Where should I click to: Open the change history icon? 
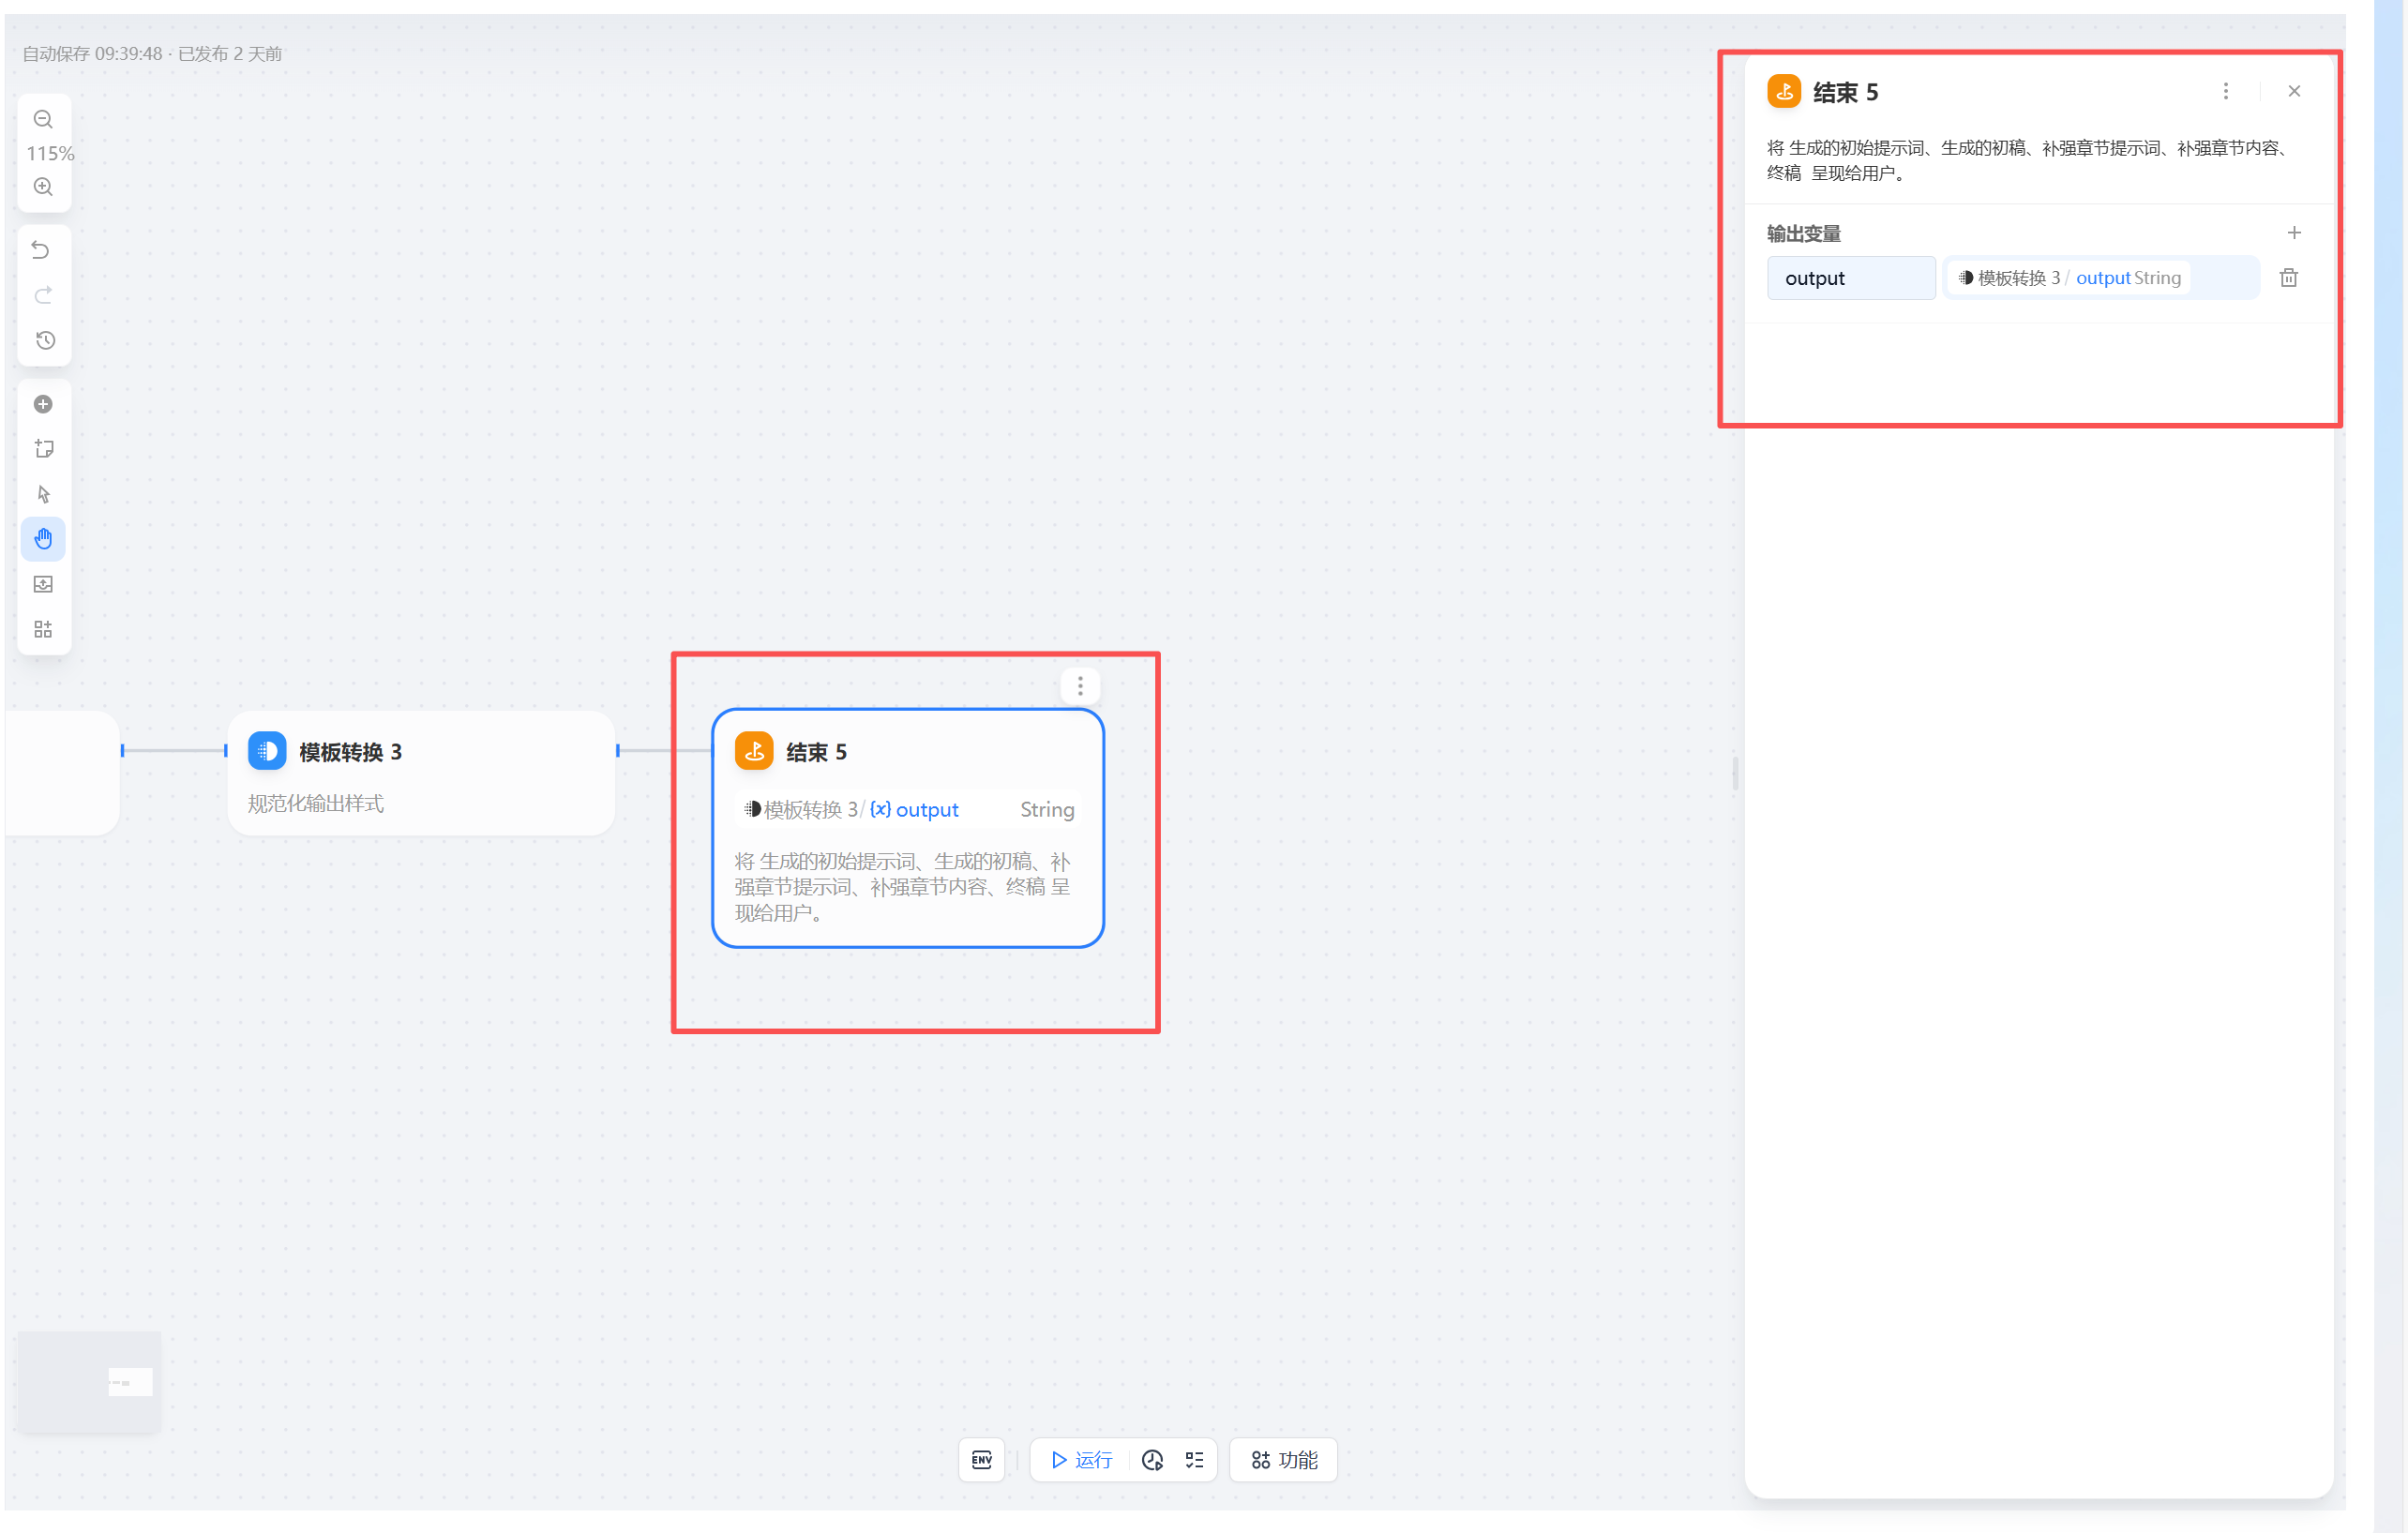click(x=44, y=340)
